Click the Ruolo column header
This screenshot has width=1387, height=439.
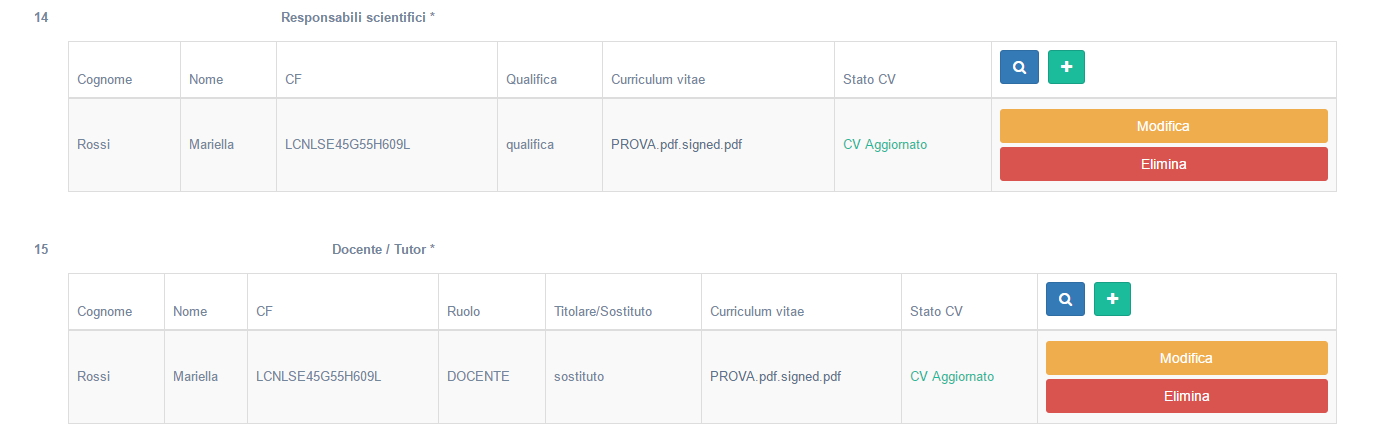(463, 311)
